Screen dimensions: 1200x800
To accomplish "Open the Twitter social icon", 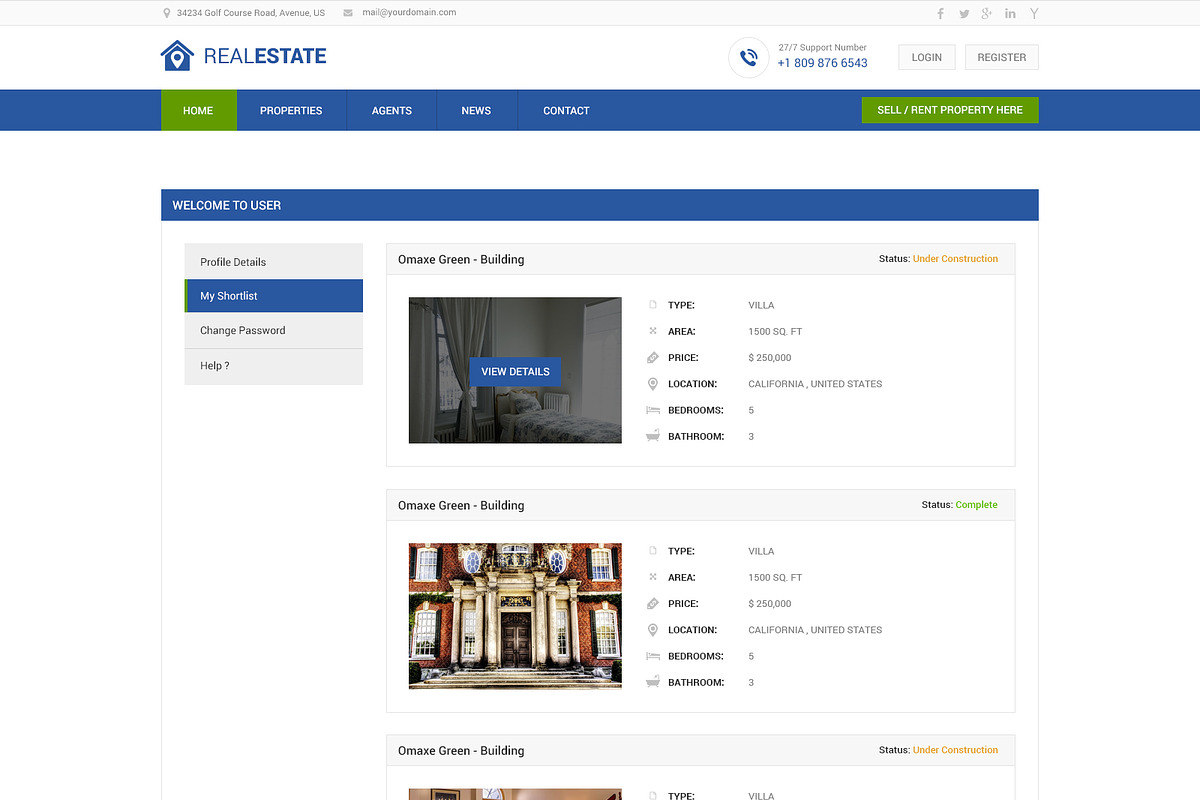I will click(964, 13).
